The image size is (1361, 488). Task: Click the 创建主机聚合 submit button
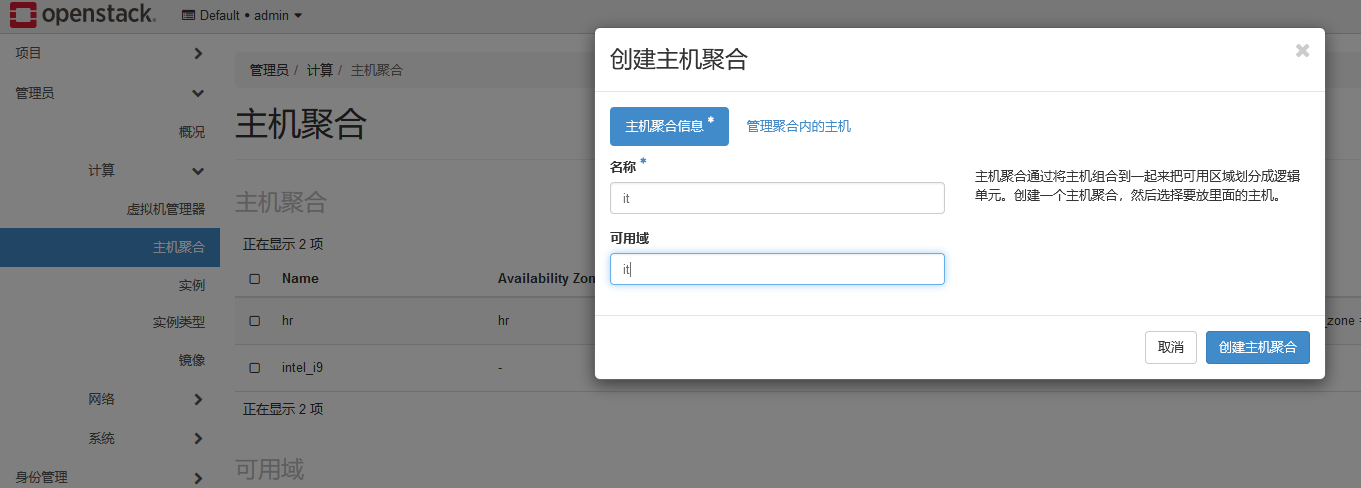tap(1257, 347)
